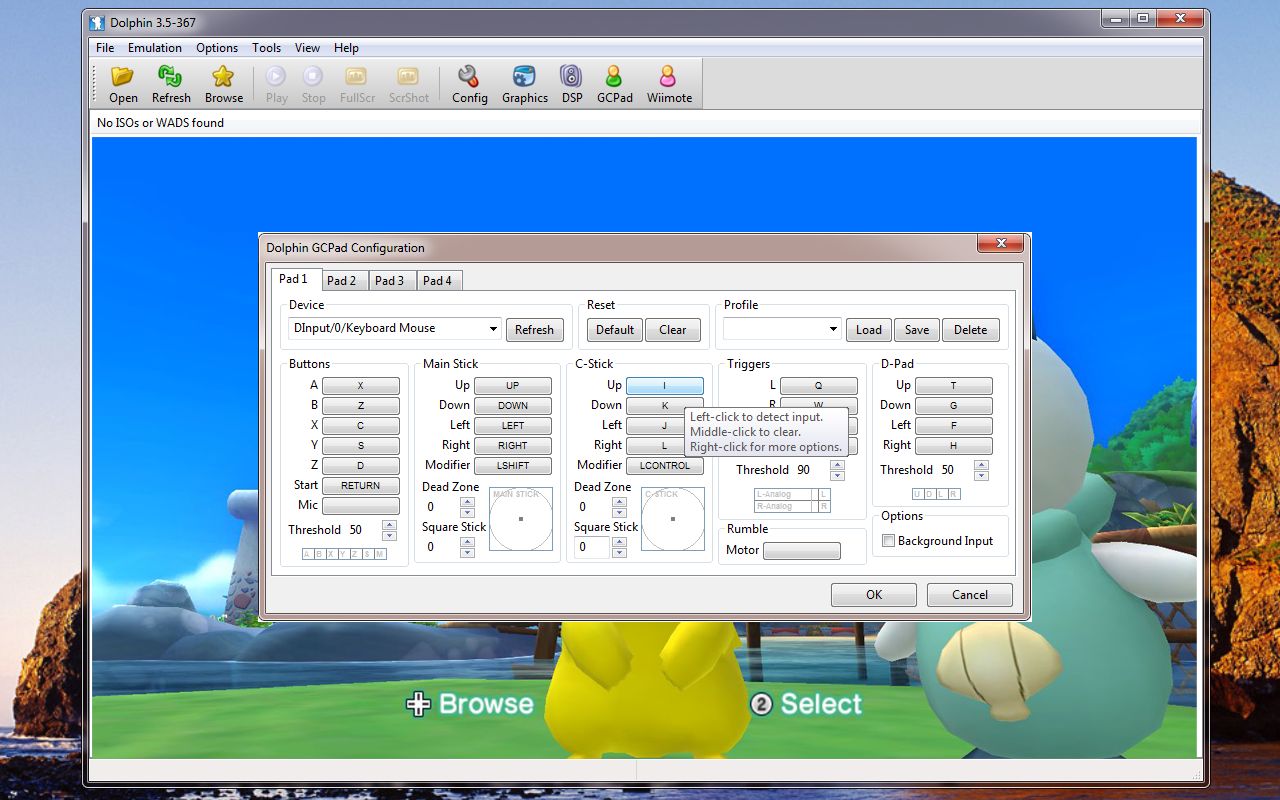This screenshot has height=800, width=1280.
Task: Click the A button mapping X
Action: click(361, 386)
